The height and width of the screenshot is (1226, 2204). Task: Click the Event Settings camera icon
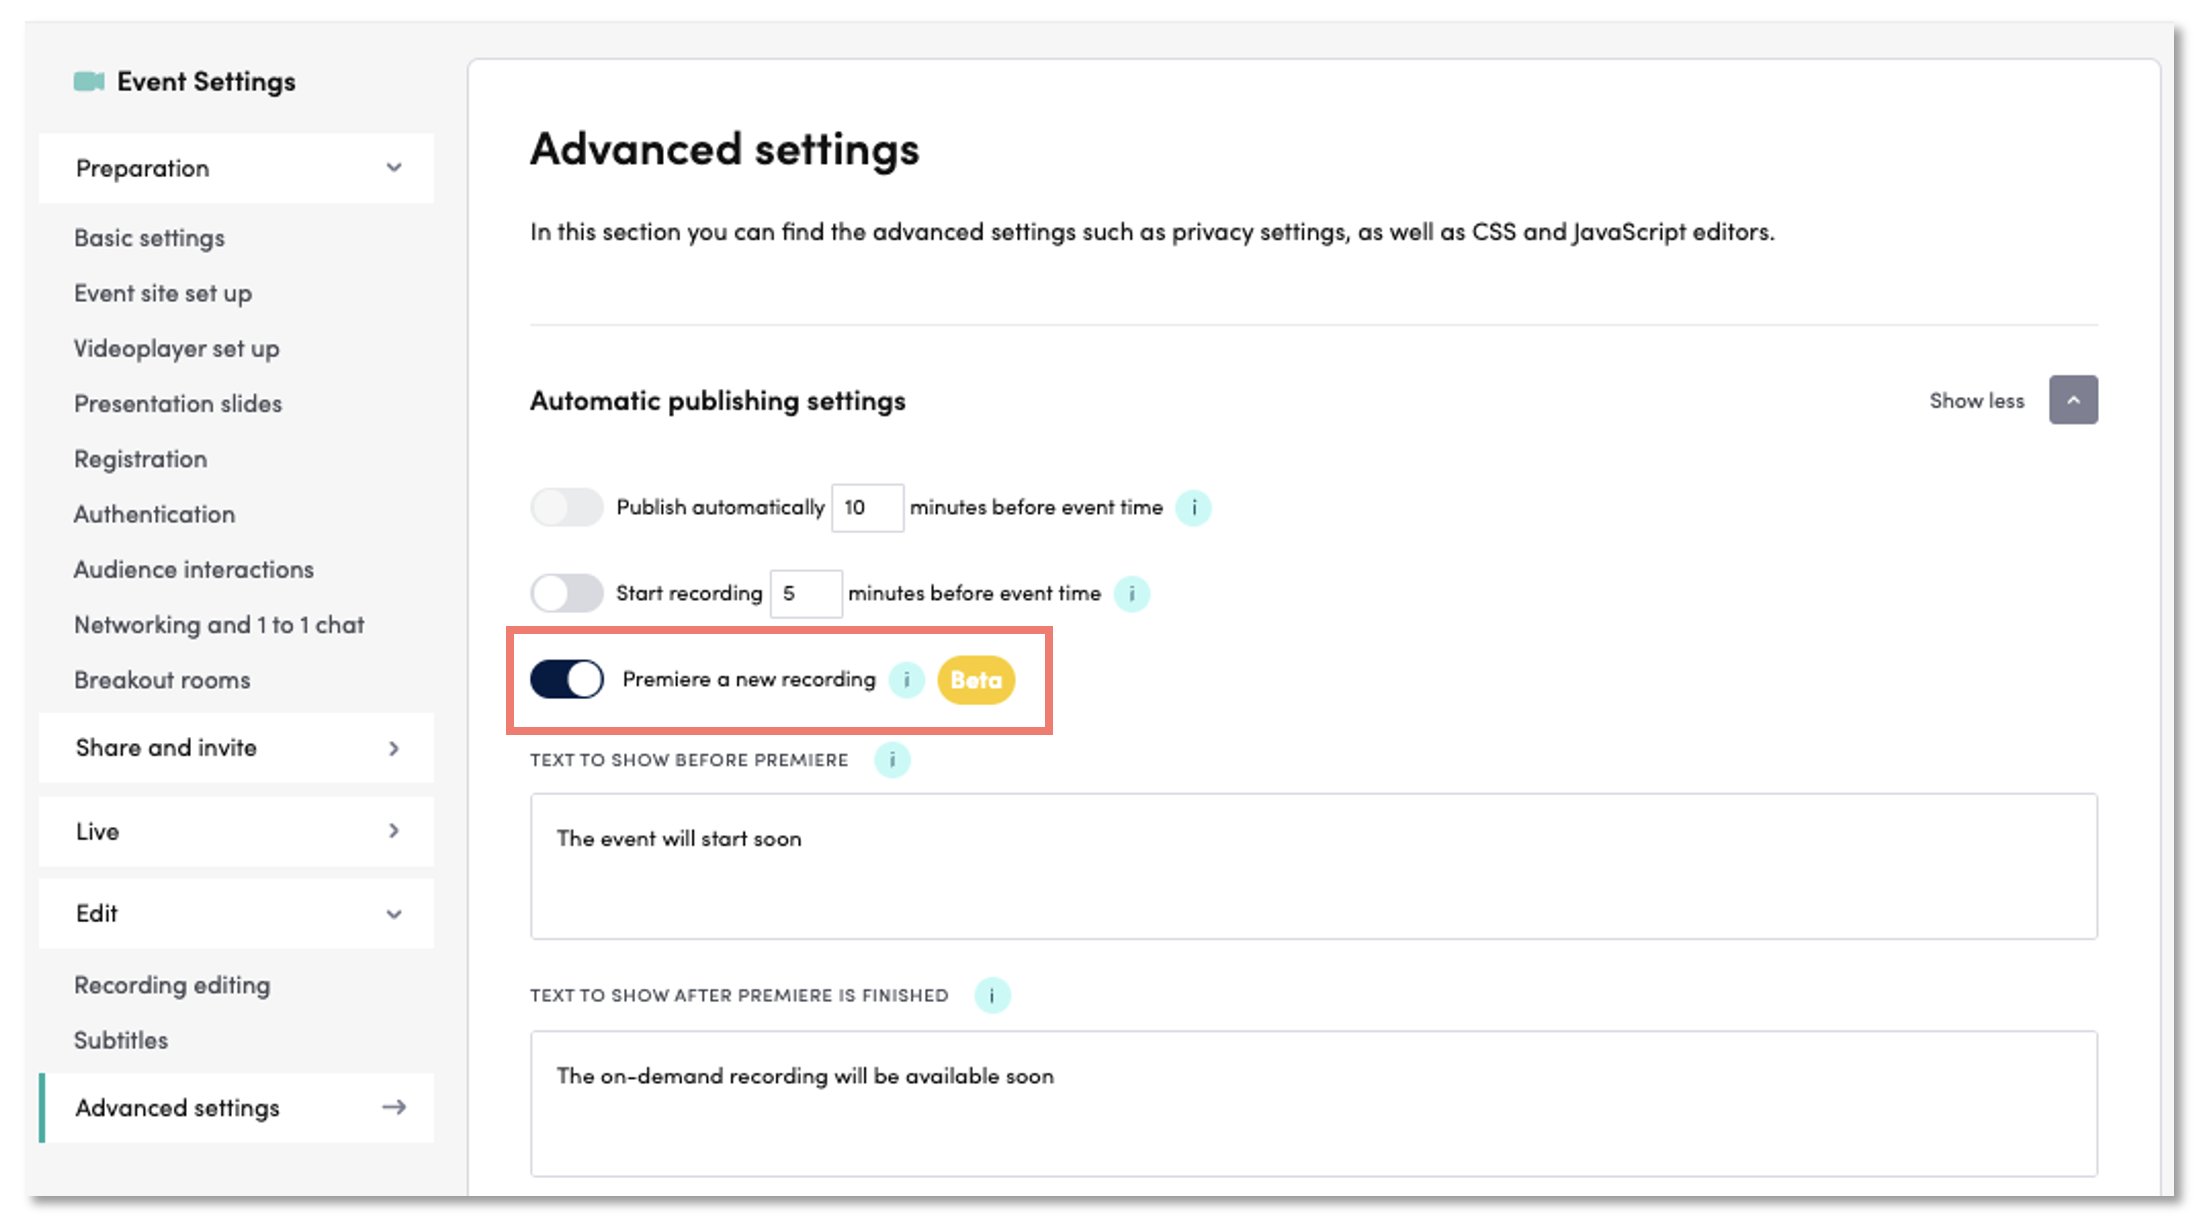(x=89, y=82)
